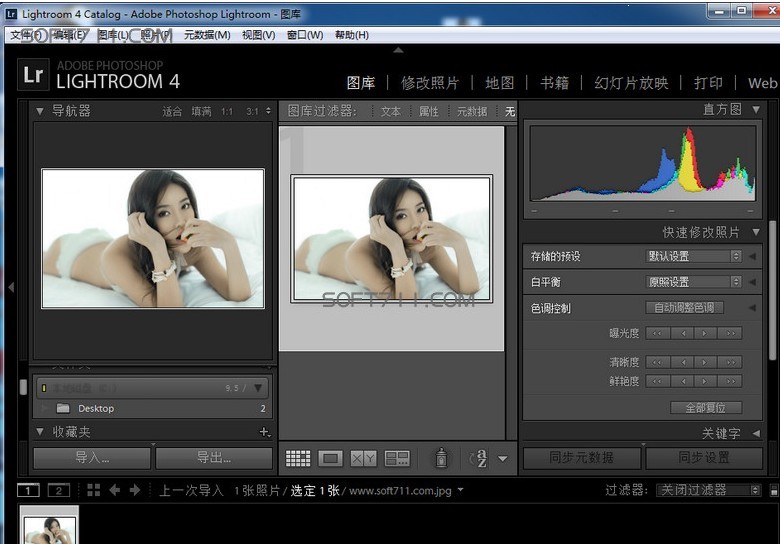This screenshot has width=780, height=544.
Task: Click Reset All 全部复位 button
Action: point(706,408)
